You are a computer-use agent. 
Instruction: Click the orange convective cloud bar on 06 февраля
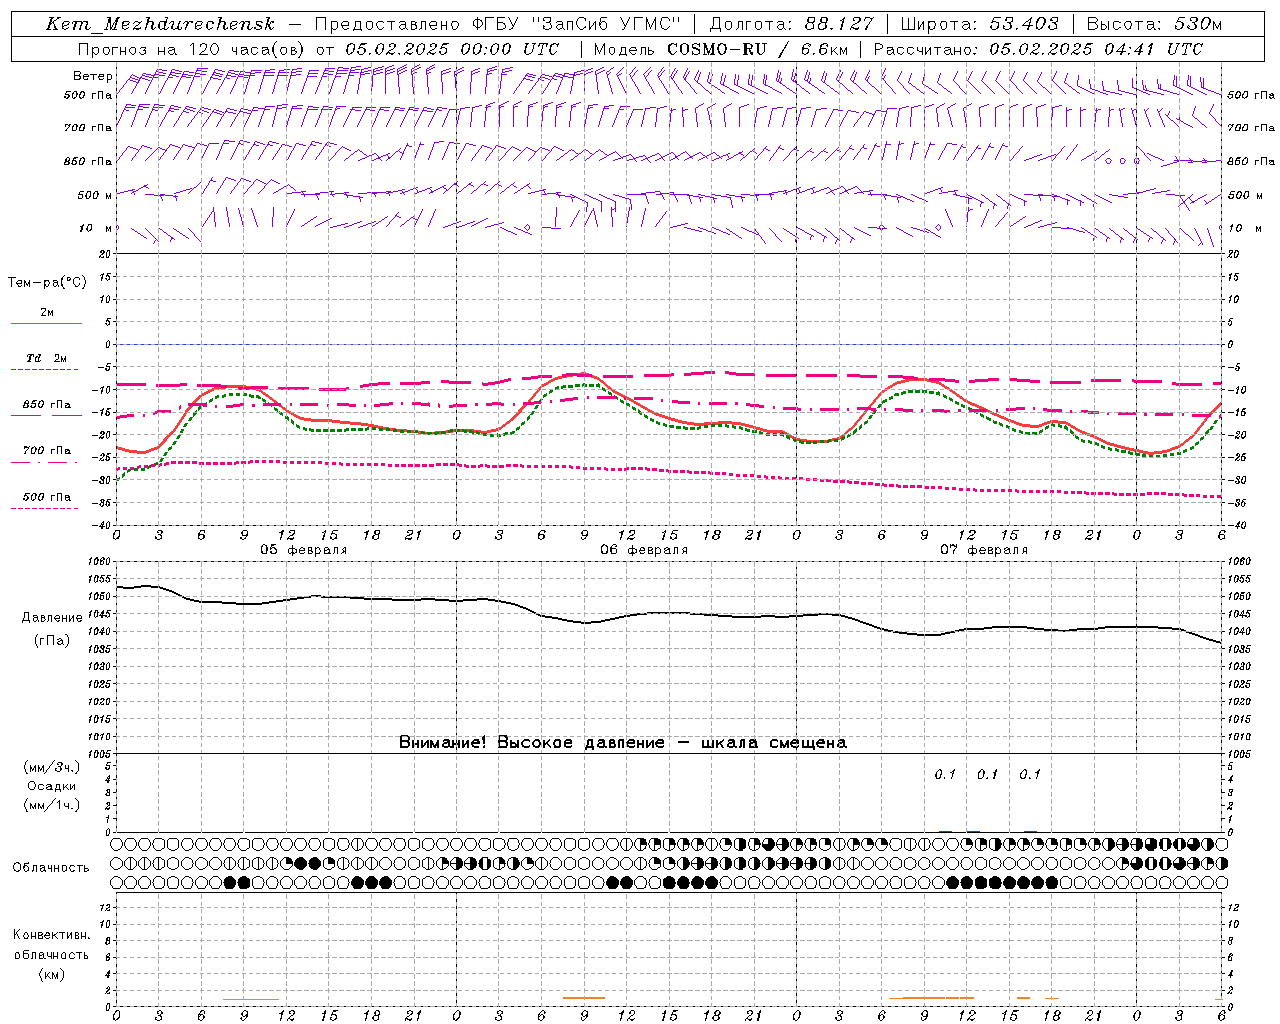point(584,997)
